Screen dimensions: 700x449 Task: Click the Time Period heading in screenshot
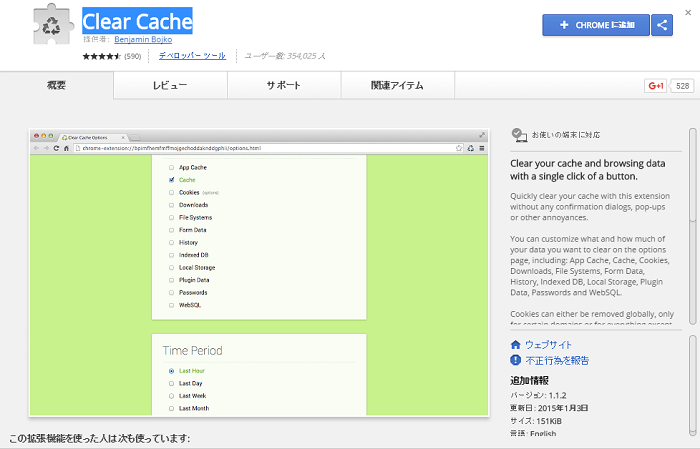[x=192, y=350]
